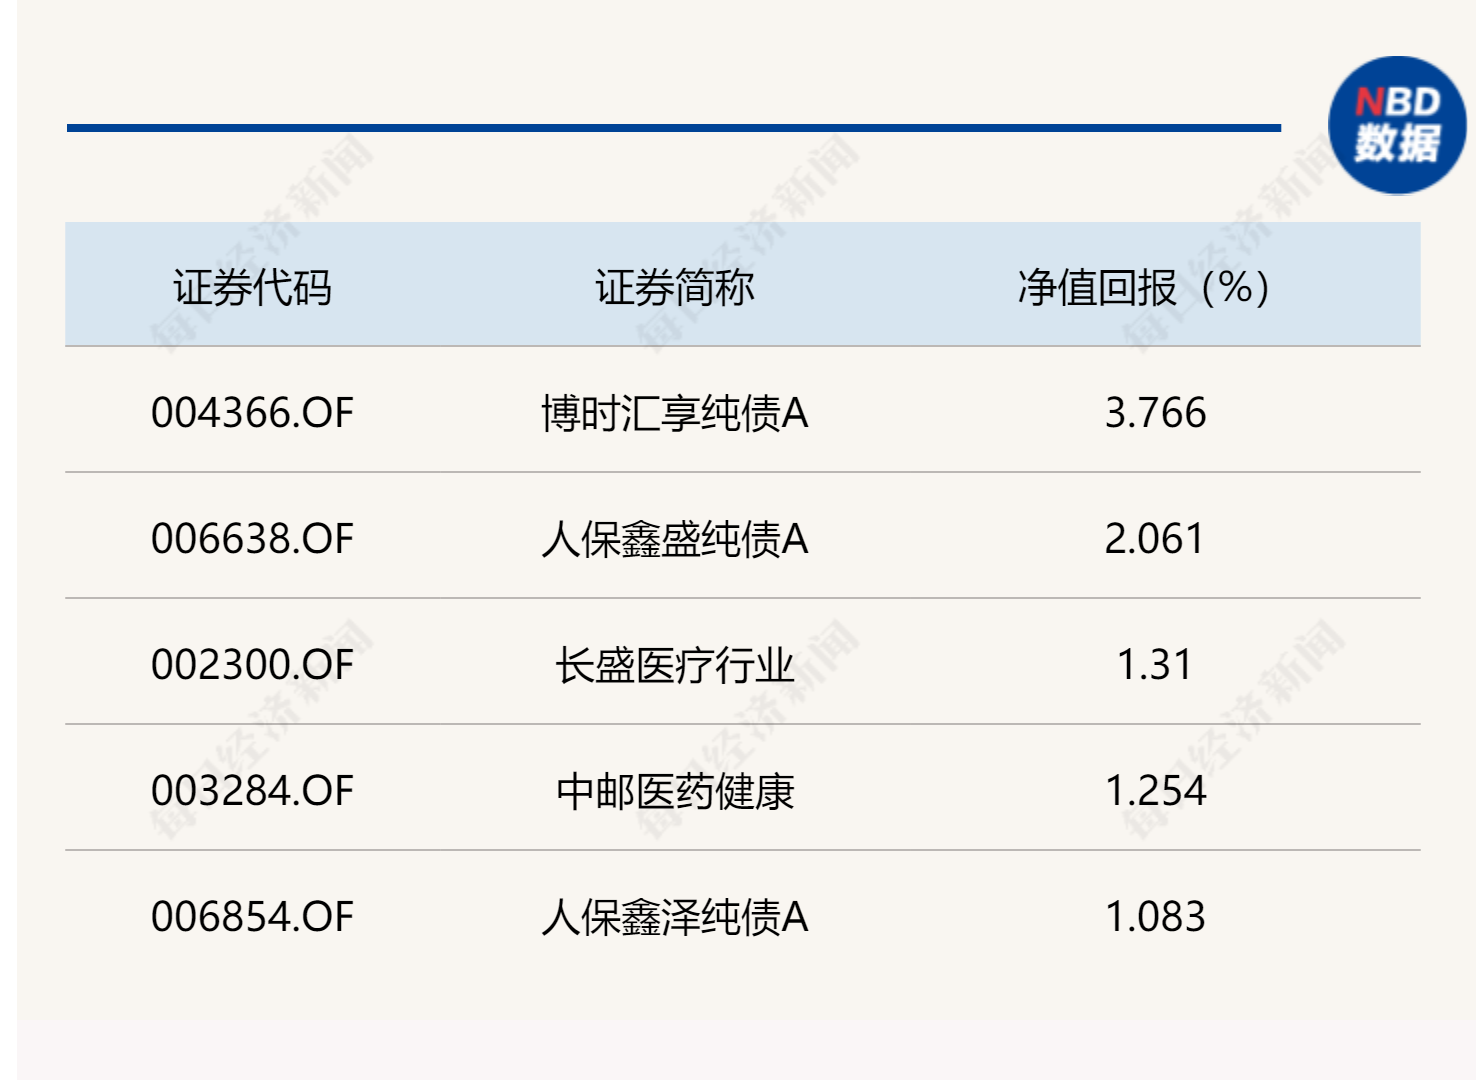Select fund code 006854.OF
Screen dimensions: 1476x1080
[x=252, y=917]
